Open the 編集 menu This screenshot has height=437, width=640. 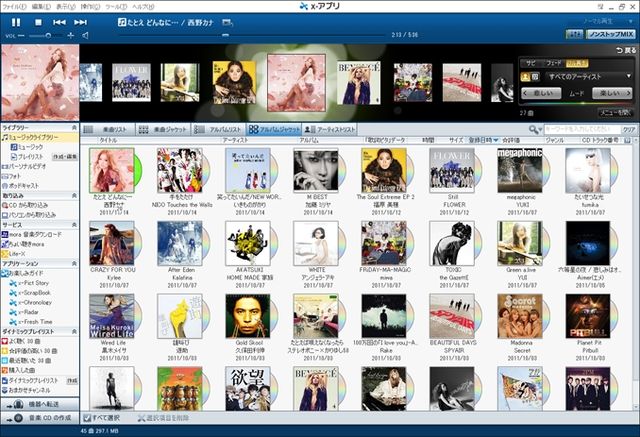41,7
